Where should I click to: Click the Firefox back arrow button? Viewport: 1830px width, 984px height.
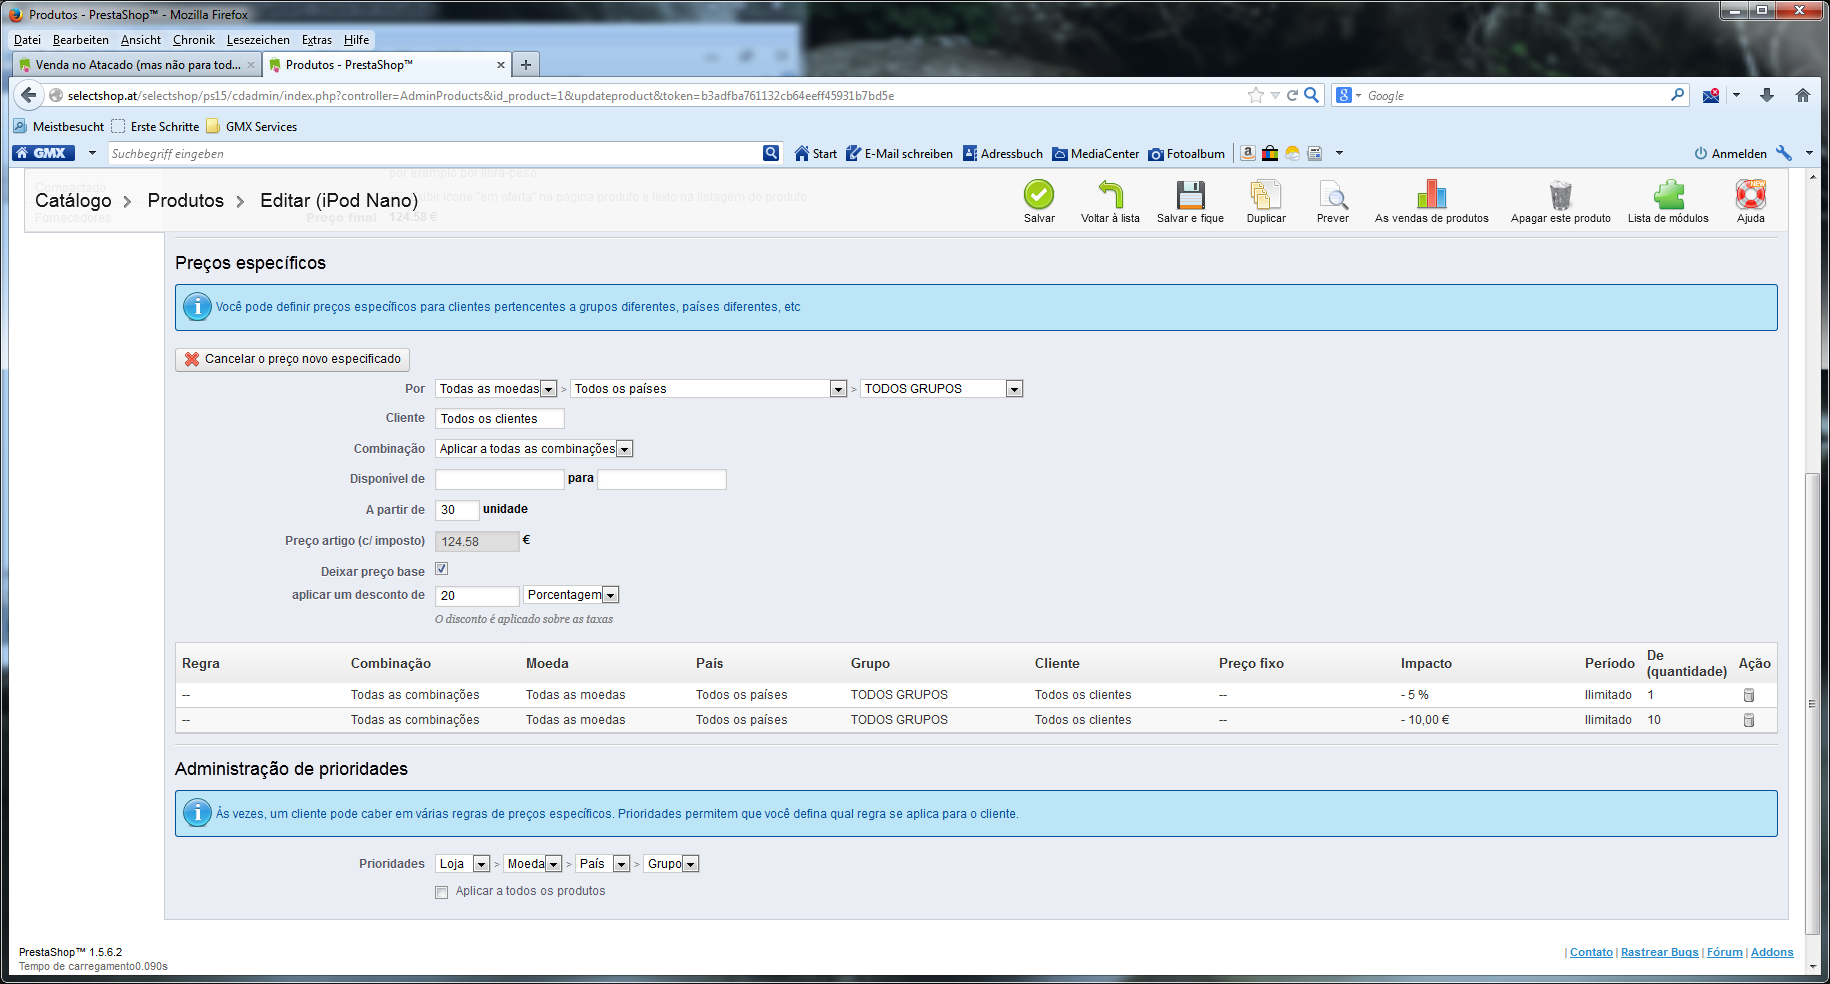click(x=29, y=95)
